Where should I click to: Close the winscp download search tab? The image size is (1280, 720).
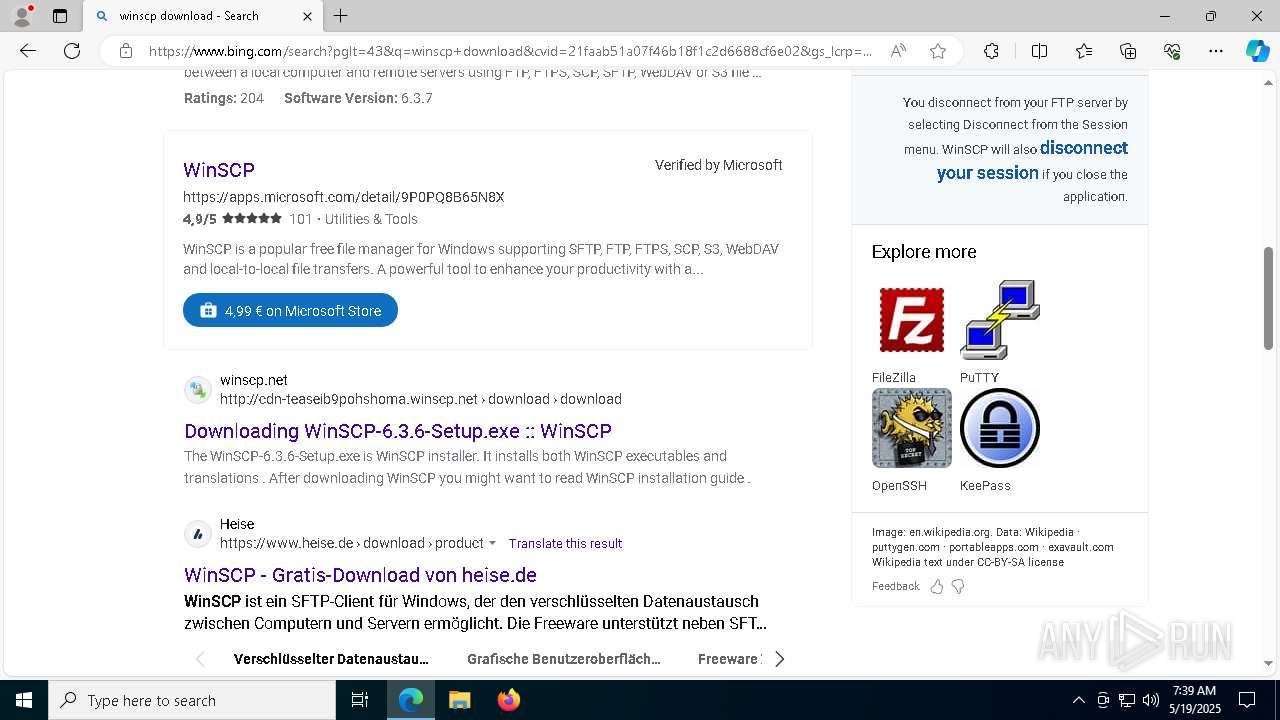click(307, 16)
